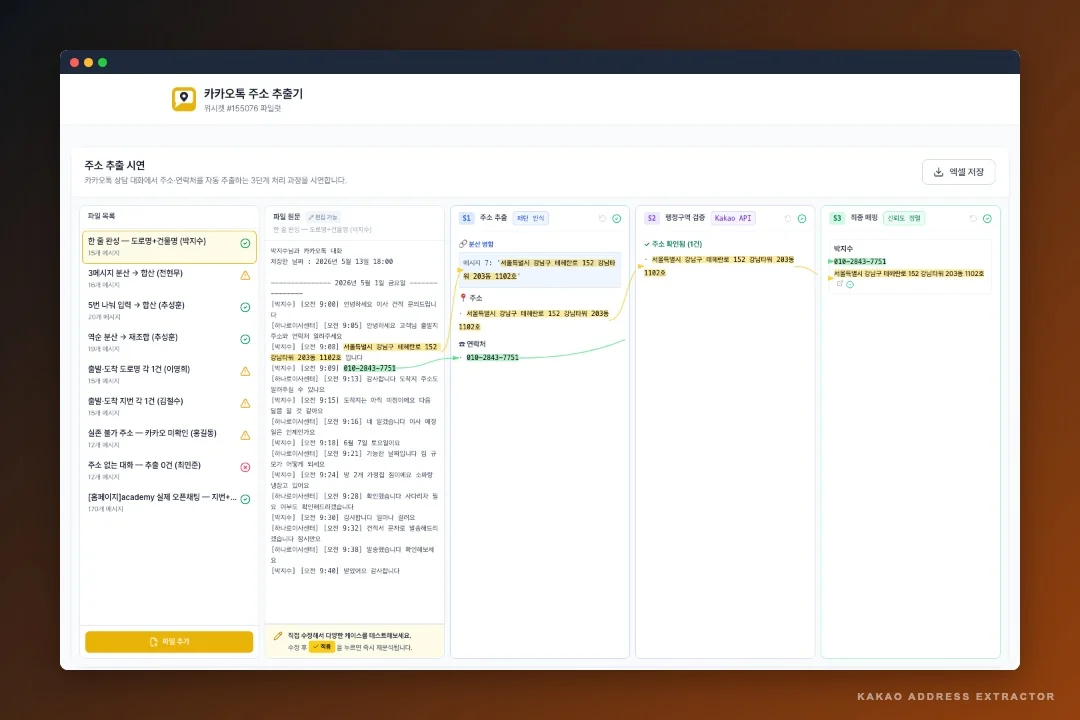Click small check circle under S3 address
Viewport: 1080px width, 720px height.
850,285
